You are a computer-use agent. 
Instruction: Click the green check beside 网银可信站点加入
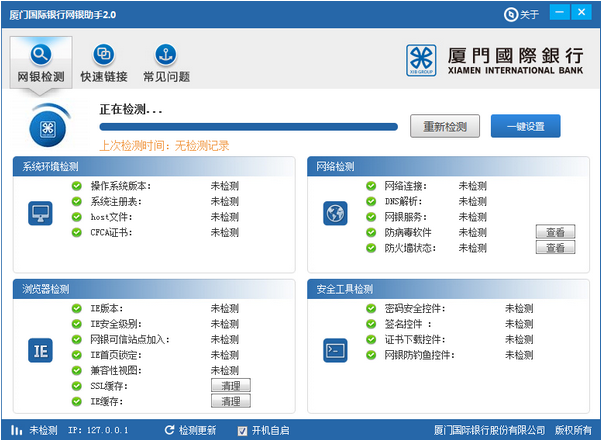(77, 339)
